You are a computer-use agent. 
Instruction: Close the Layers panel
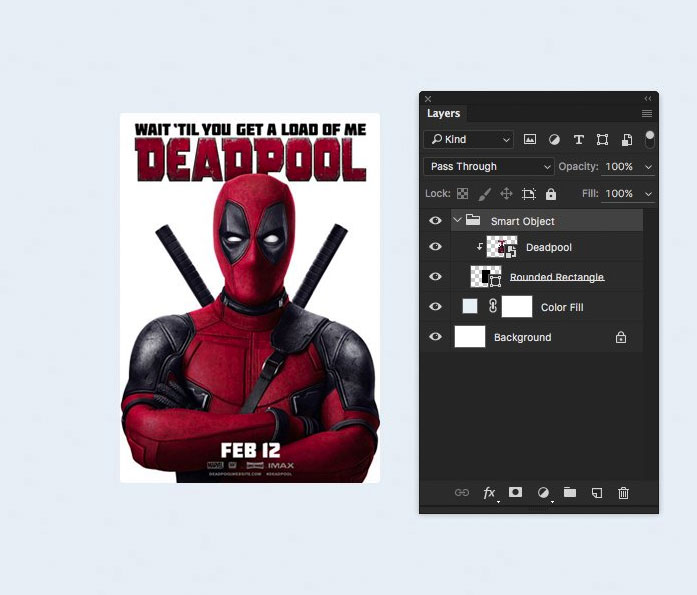coord(428,99)
